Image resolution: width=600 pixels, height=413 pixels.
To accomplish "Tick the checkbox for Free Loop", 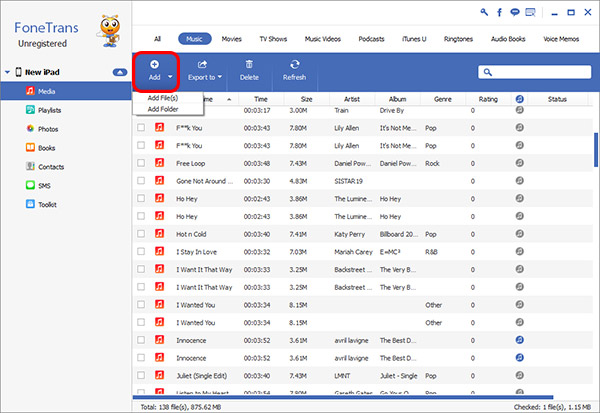I will (141, 163).
